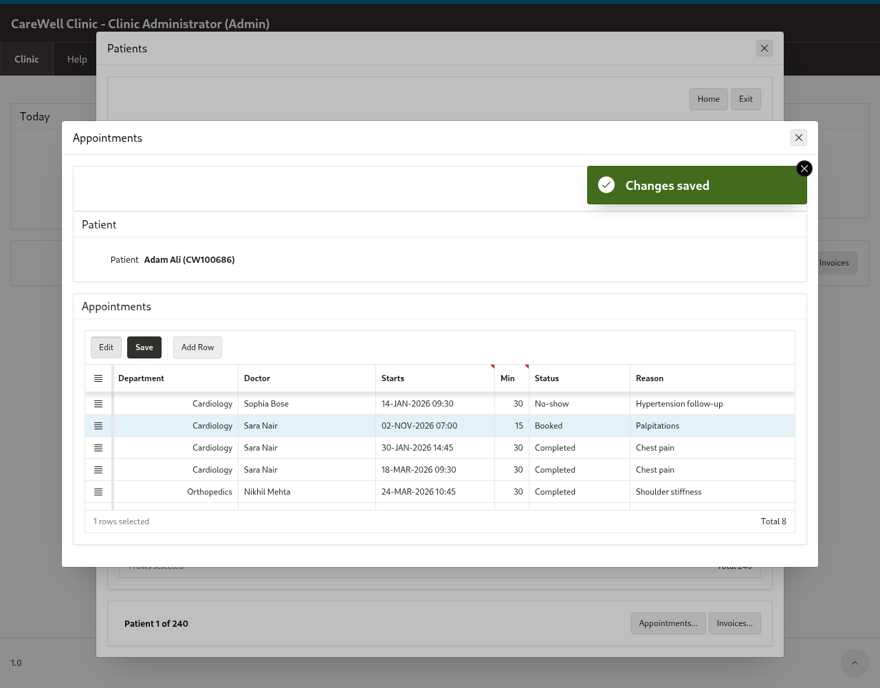Click the Total 8 footer text
Screen dimensions: 880x688
click(x=773, y=521)
